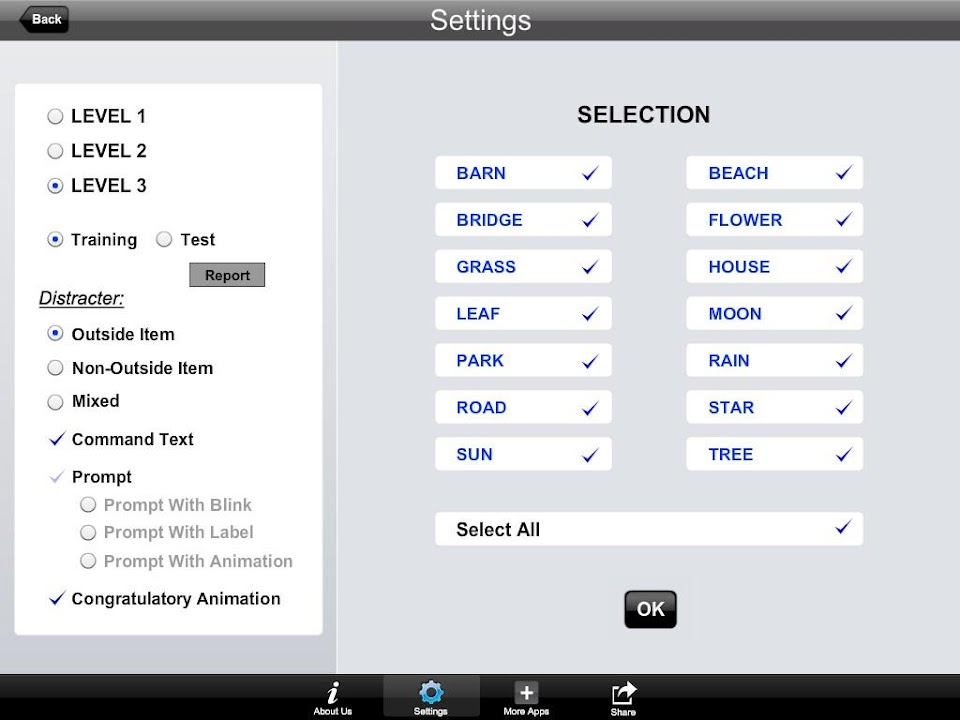Open the Report button
Screen dimensions: 960x720
pyautogui.click(x=227, y=275)
